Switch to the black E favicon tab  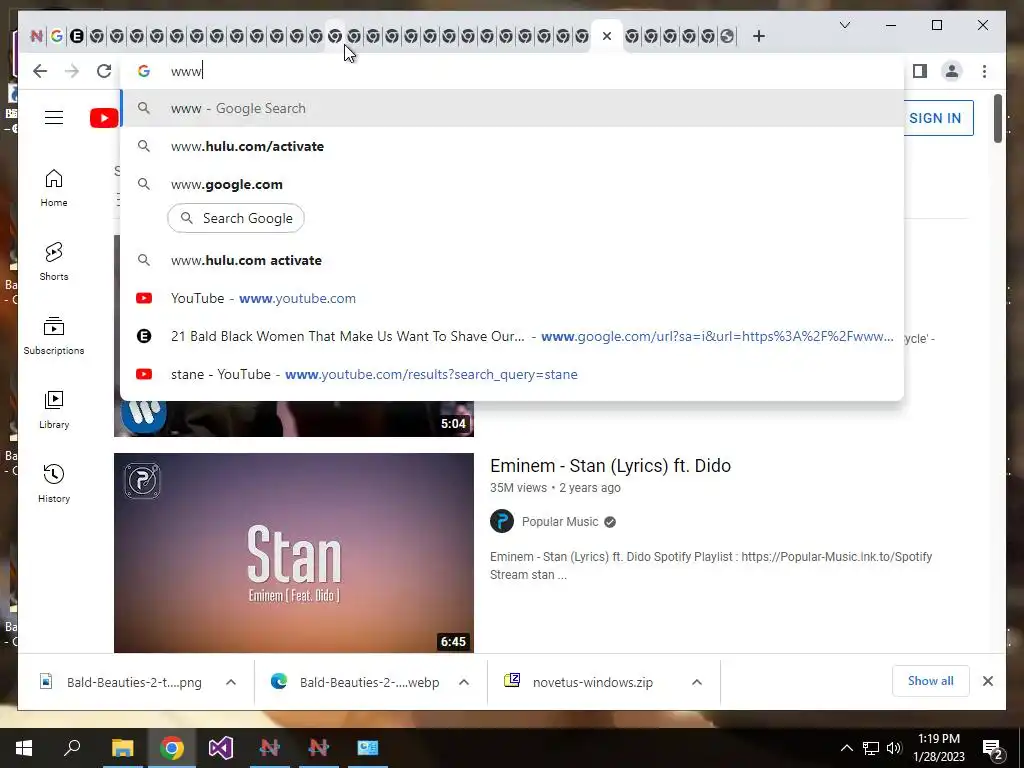click(76, 36)
